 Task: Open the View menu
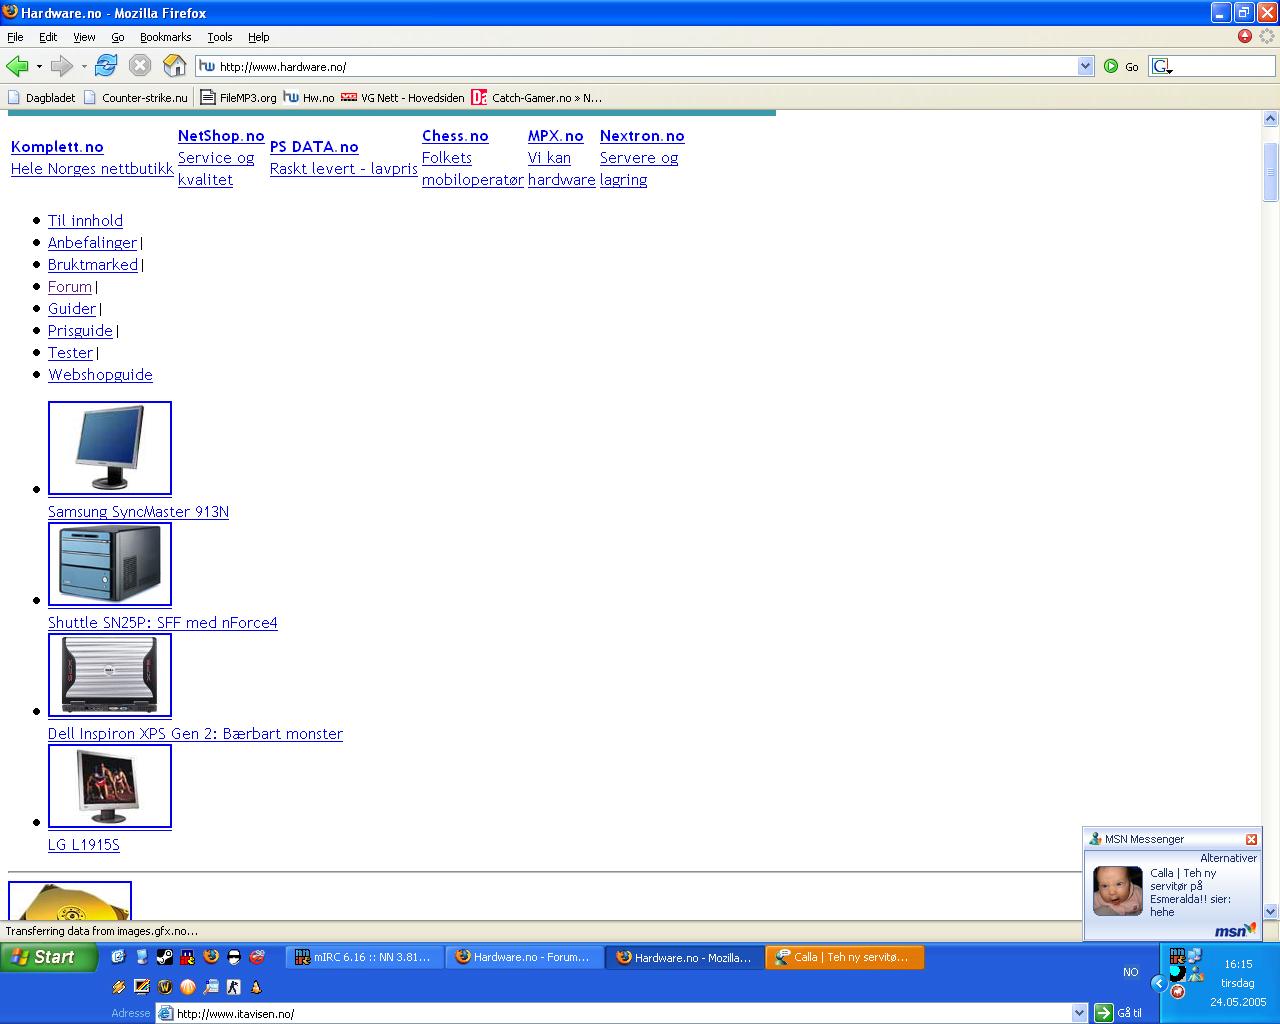tap(84, 37)
